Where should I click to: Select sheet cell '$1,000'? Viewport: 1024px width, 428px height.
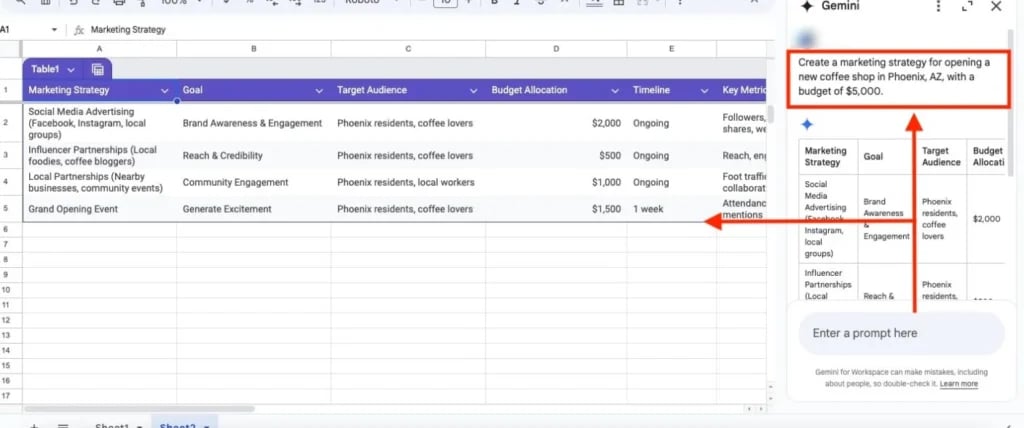(x=556, y=182)
